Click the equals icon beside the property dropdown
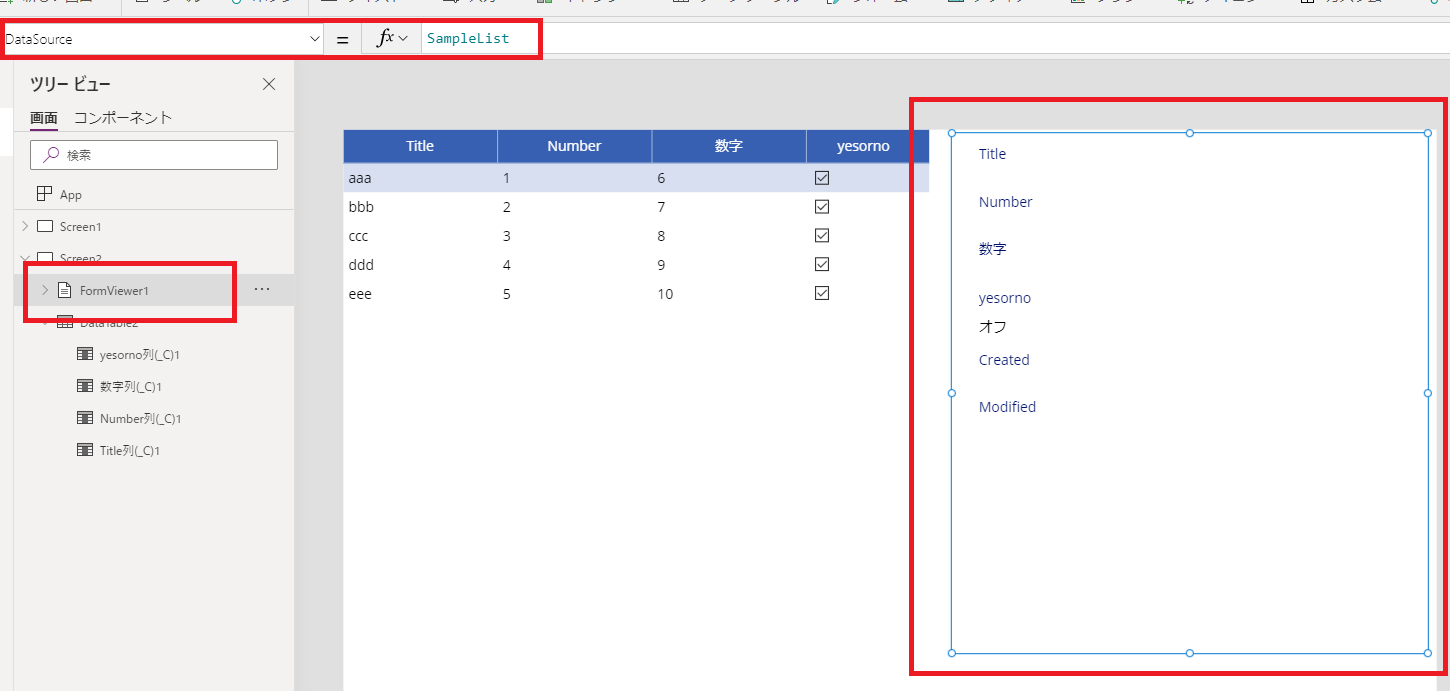1450x691 pixels. pos(341,38)
